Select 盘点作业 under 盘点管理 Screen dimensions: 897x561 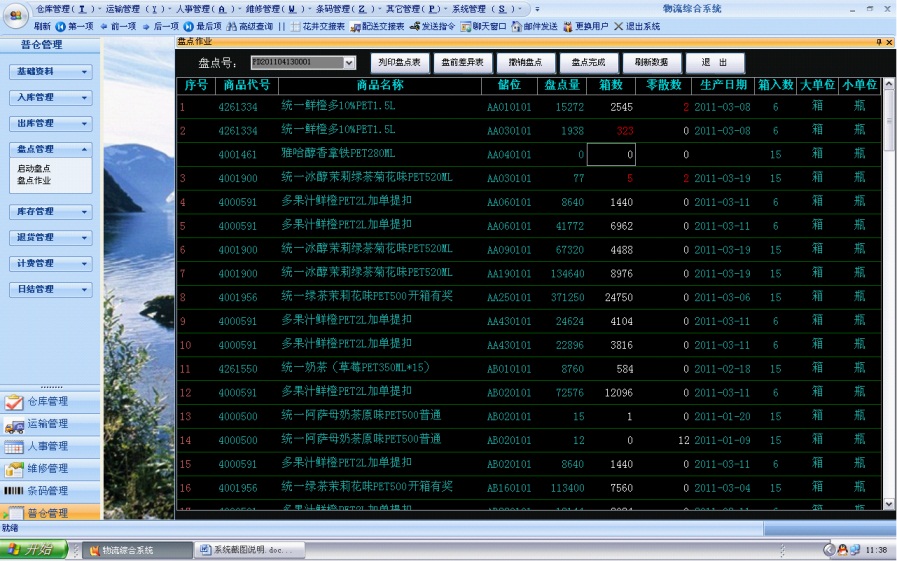[x=34, y=180]
